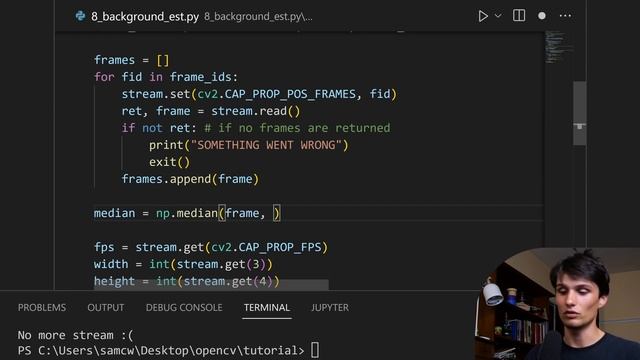Click inside np.median parentheses after frame,
Image resolution: width=640 pixels, height=360 pixels.
269,213
